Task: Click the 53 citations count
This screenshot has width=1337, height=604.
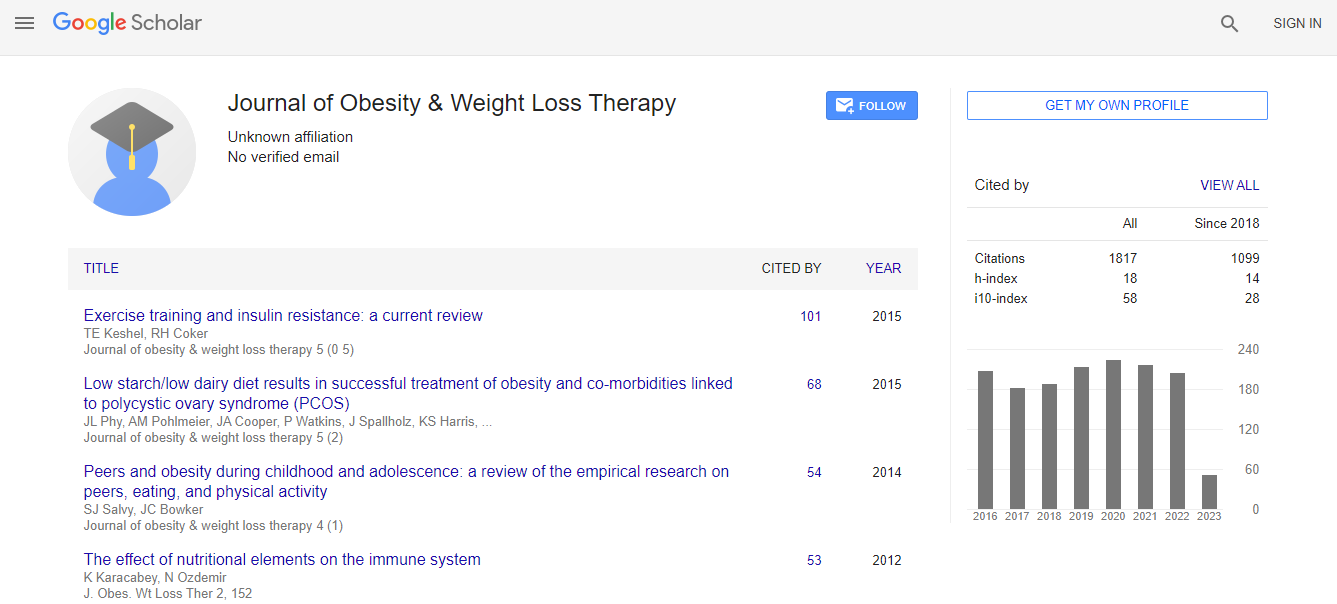Action: (x=814, y=561)
